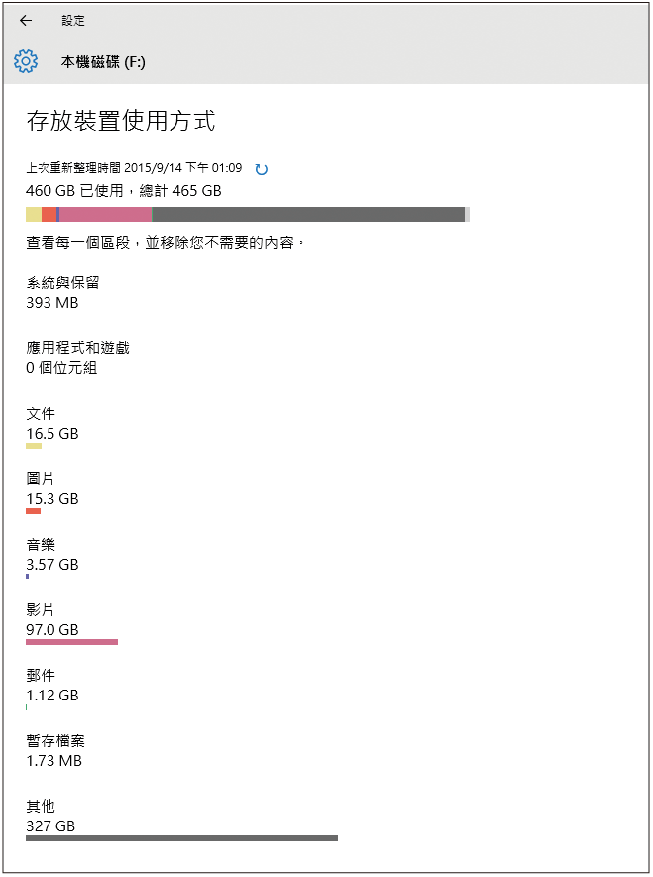Viewport: 653px width, 877px height.
Task: Open the 暫存檔案 1.73 MB category
Action: click(55, 751)
